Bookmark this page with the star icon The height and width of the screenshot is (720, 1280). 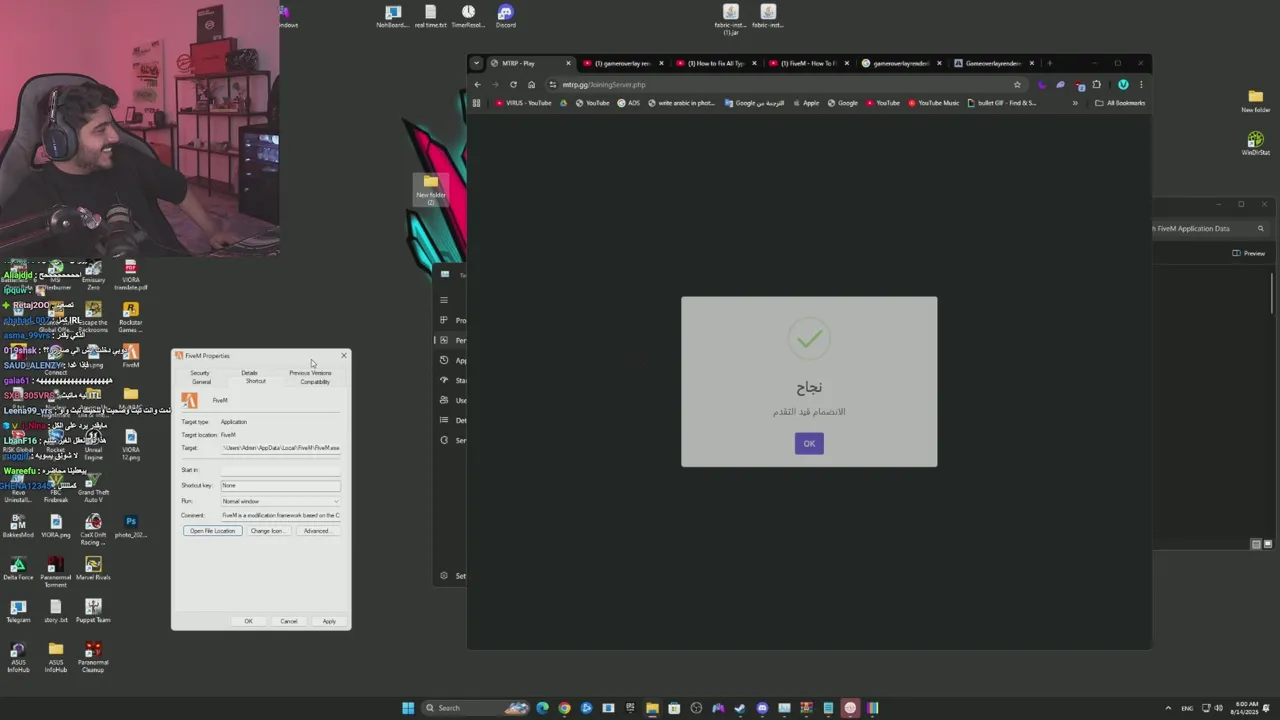(x=1017, y=85)
